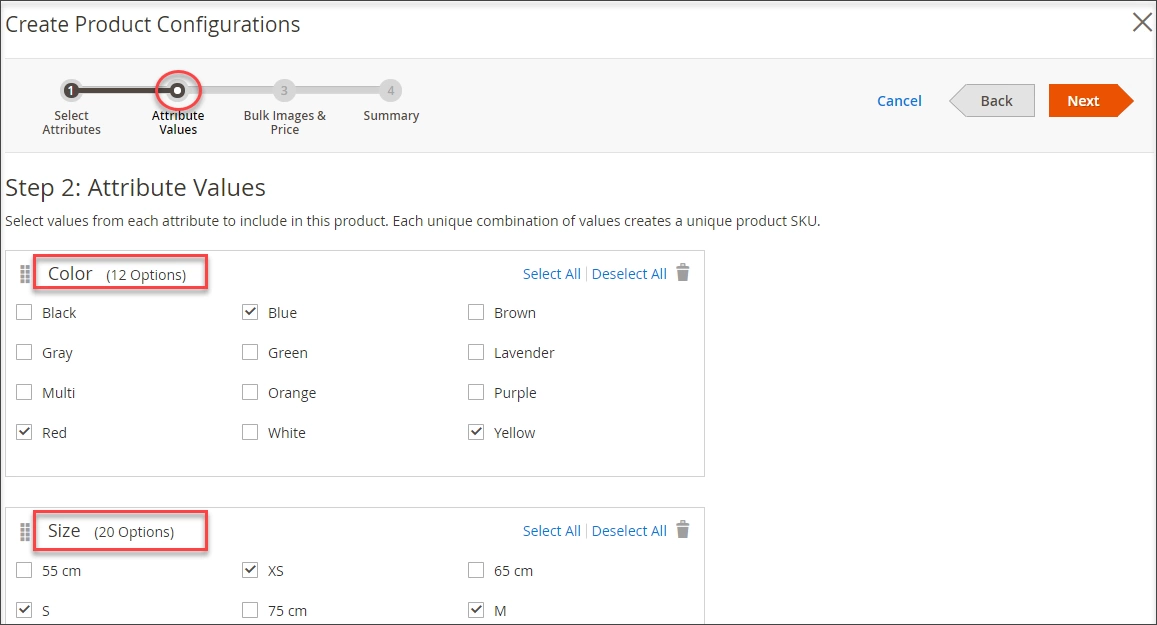Enable the 75 cm size option
The height and width of the screenshot is (625, 1157).
250,610
